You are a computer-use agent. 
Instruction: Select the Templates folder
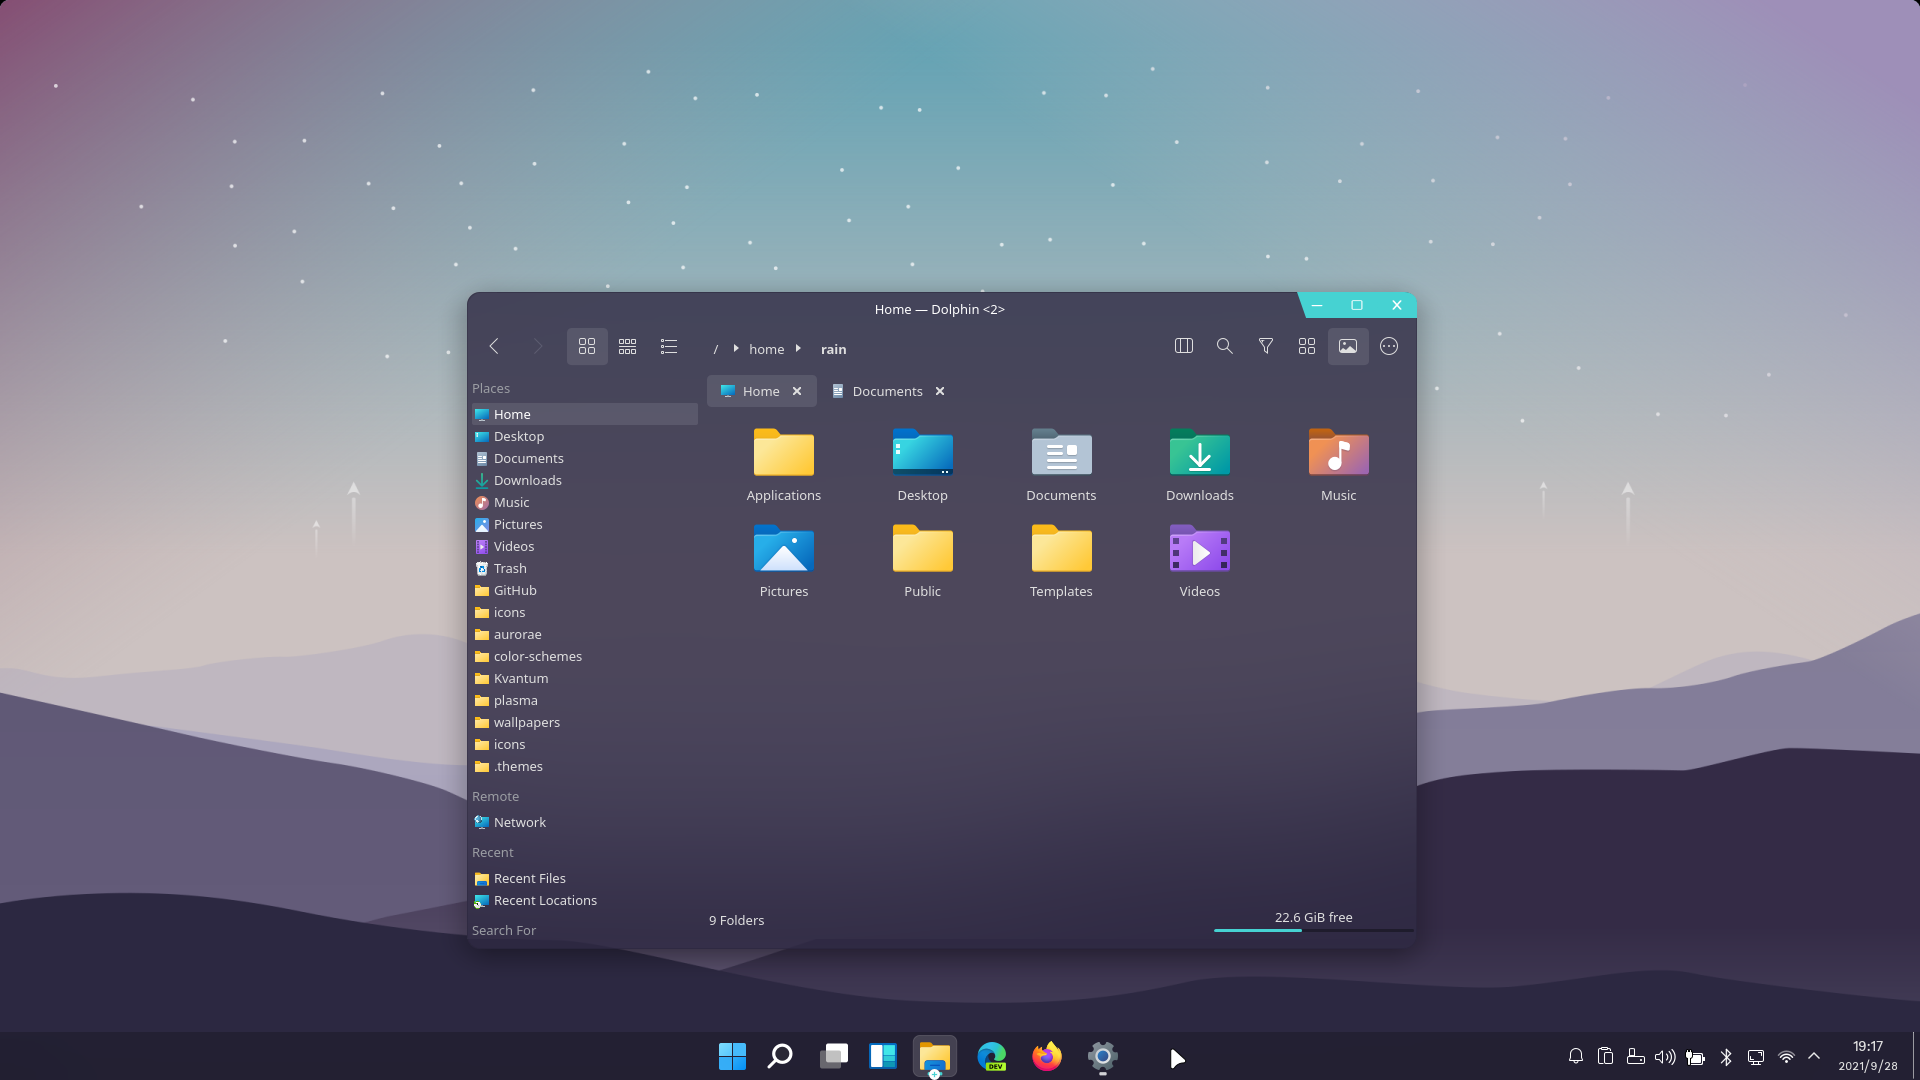(1061, 561)
